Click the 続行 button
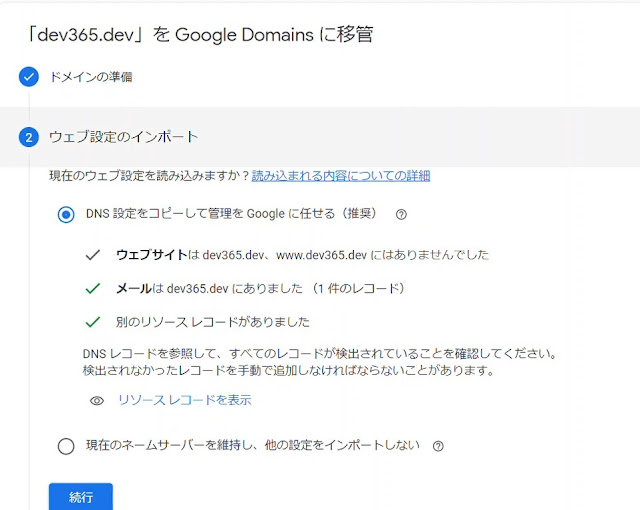 [81, 497]
